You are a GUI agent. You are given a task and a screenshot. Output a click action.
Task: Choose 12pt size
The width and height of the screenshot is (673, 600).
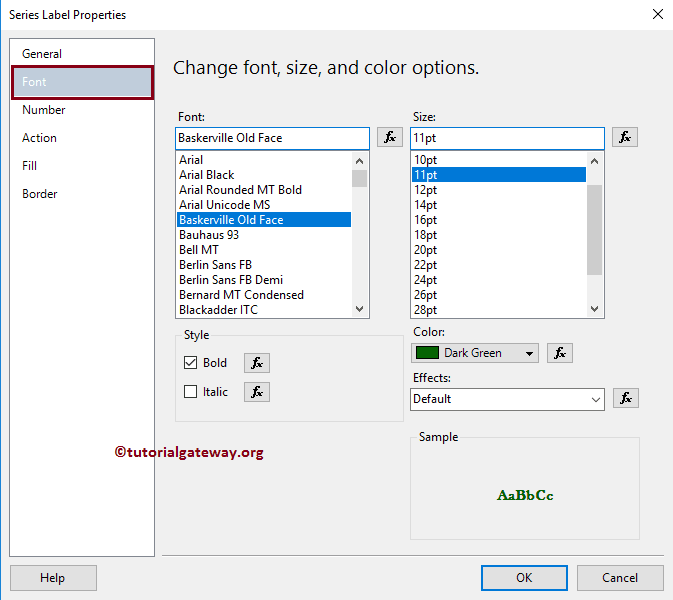coord(499,190)
